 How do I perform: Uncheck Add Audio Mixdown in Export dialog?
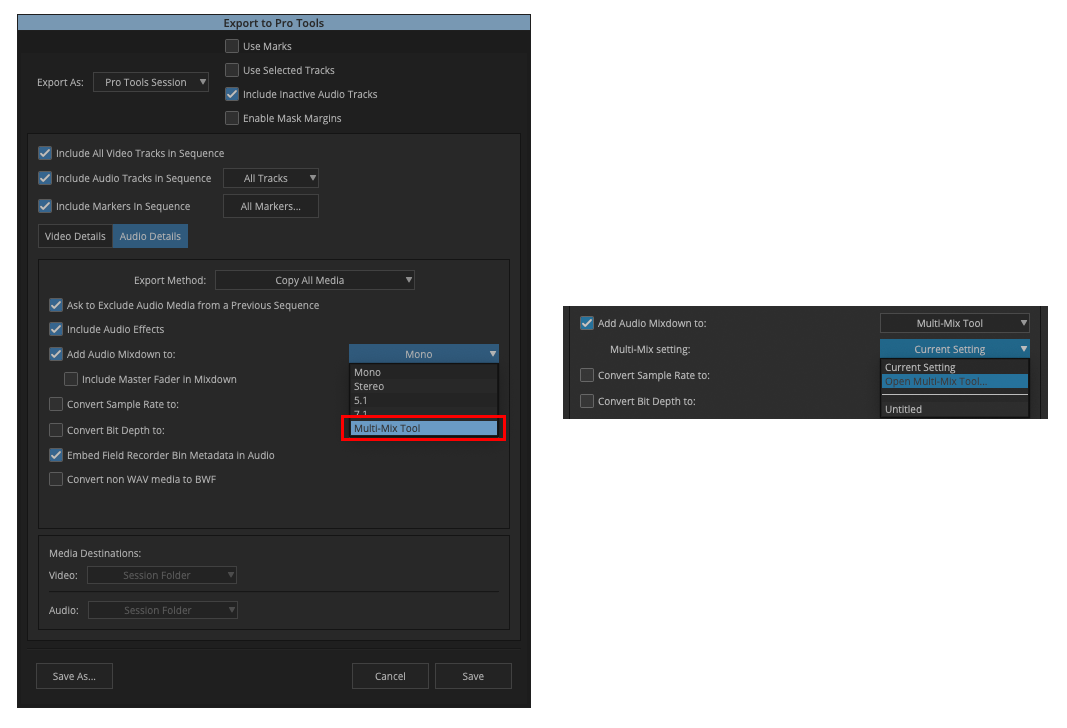(56, 354)
